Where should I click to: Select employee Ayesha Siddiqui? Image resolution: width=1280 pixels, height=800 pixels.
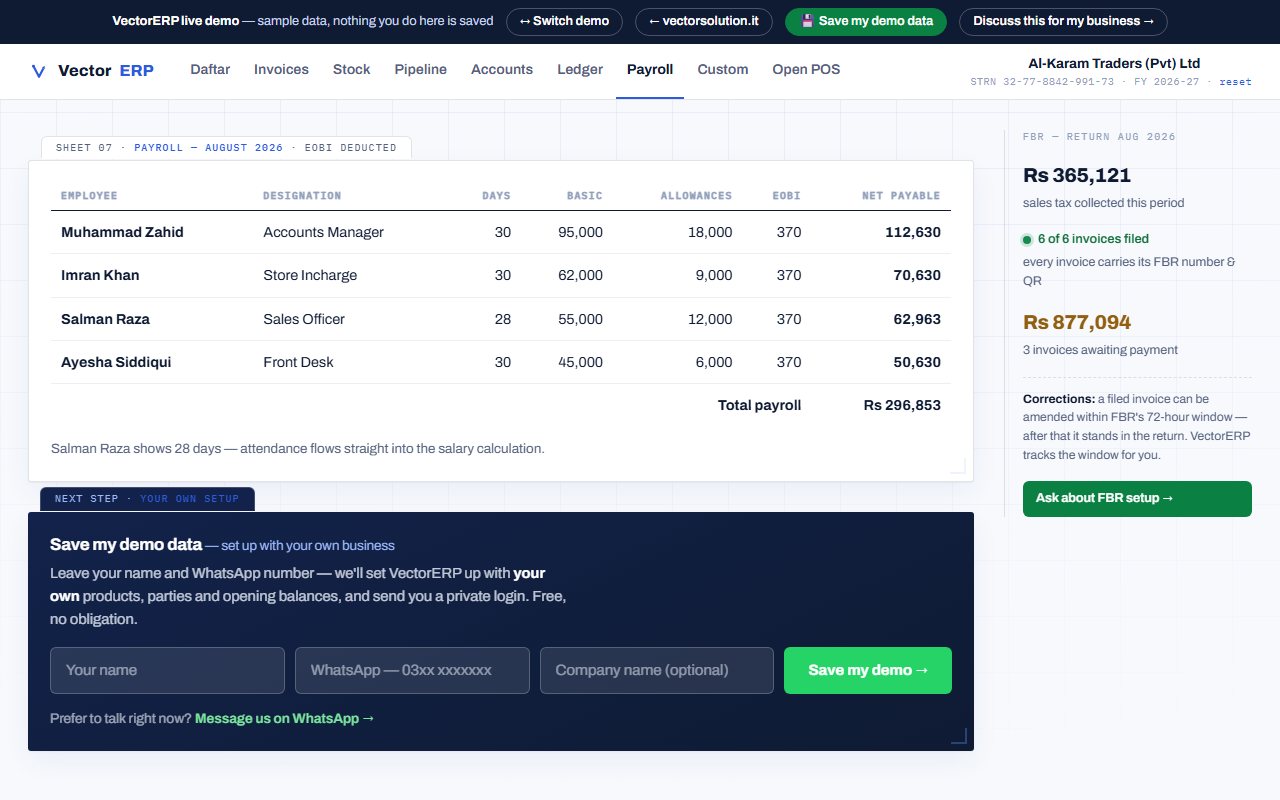coord(116,362)
